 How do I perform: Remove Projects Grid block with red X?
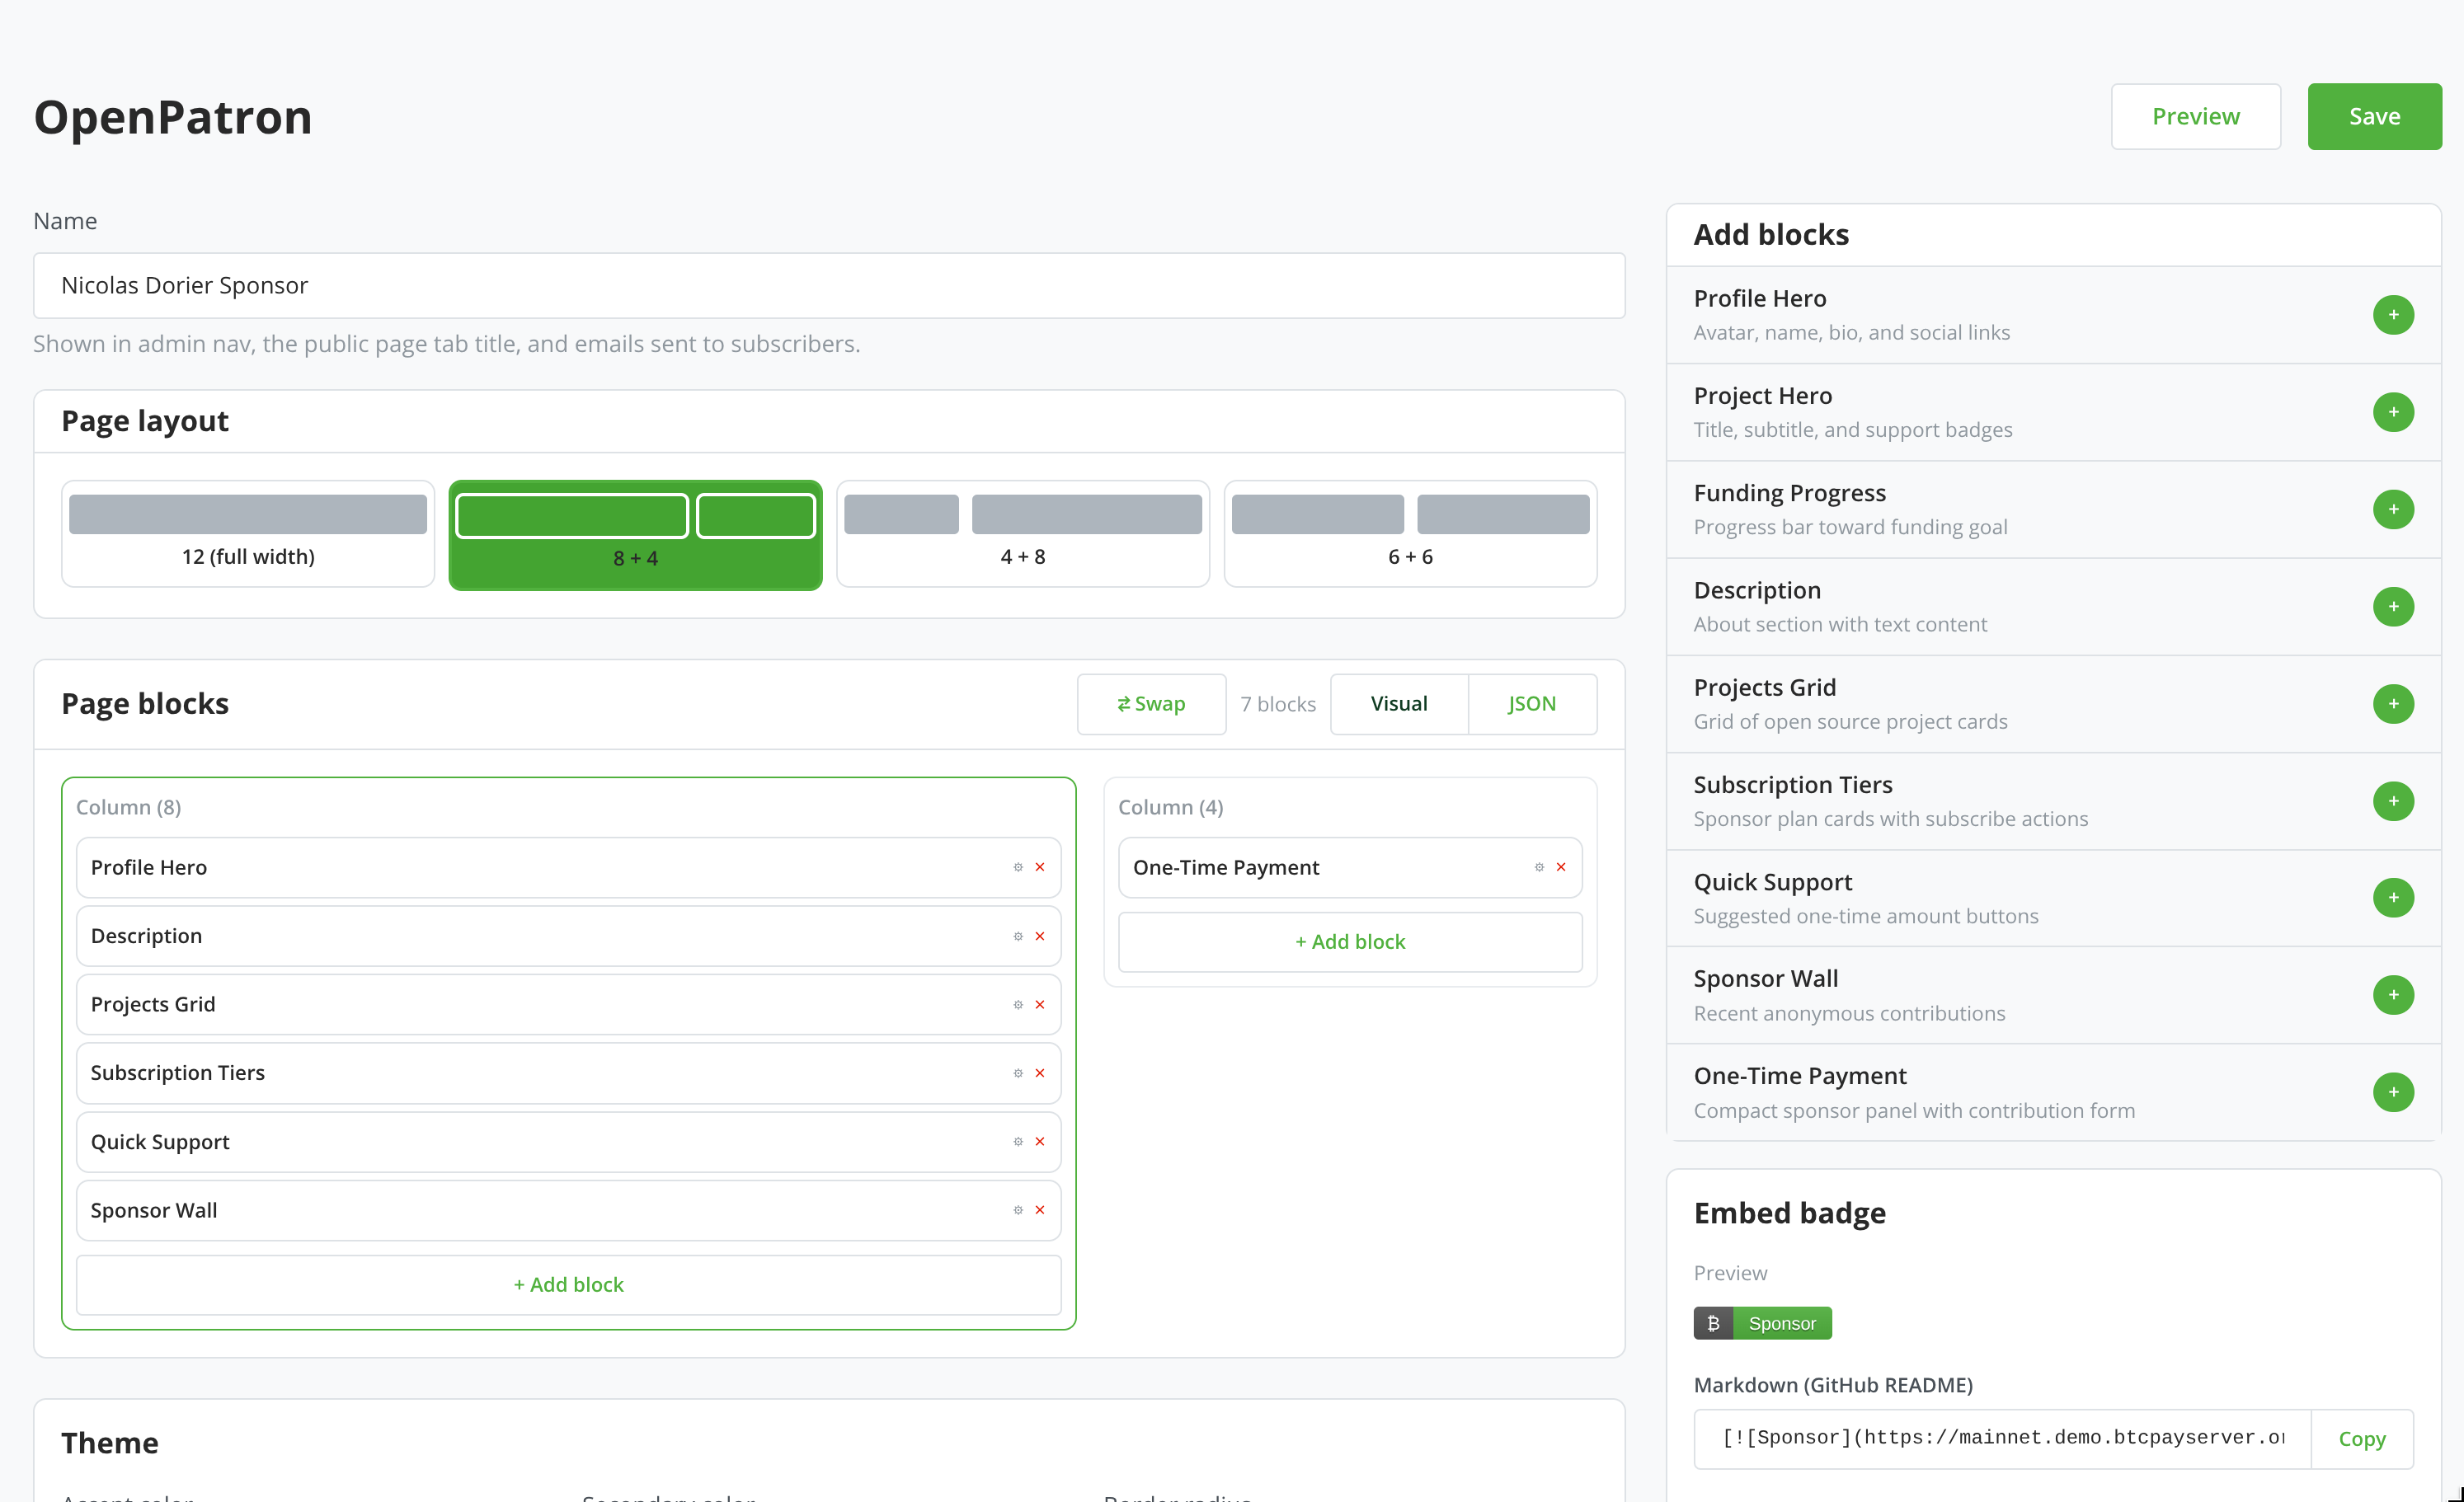pyautogui.click(x=1040, y=1004)
